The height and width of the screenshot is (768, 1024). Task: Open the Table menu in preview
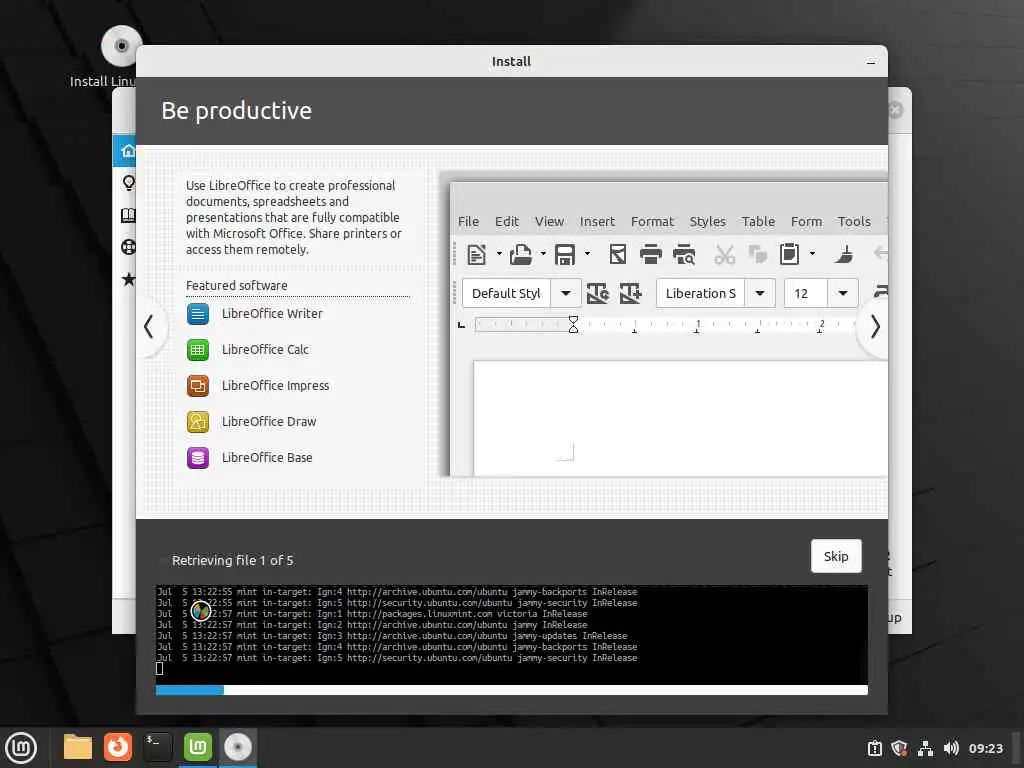pyautogui.click(x=758, y=221)
